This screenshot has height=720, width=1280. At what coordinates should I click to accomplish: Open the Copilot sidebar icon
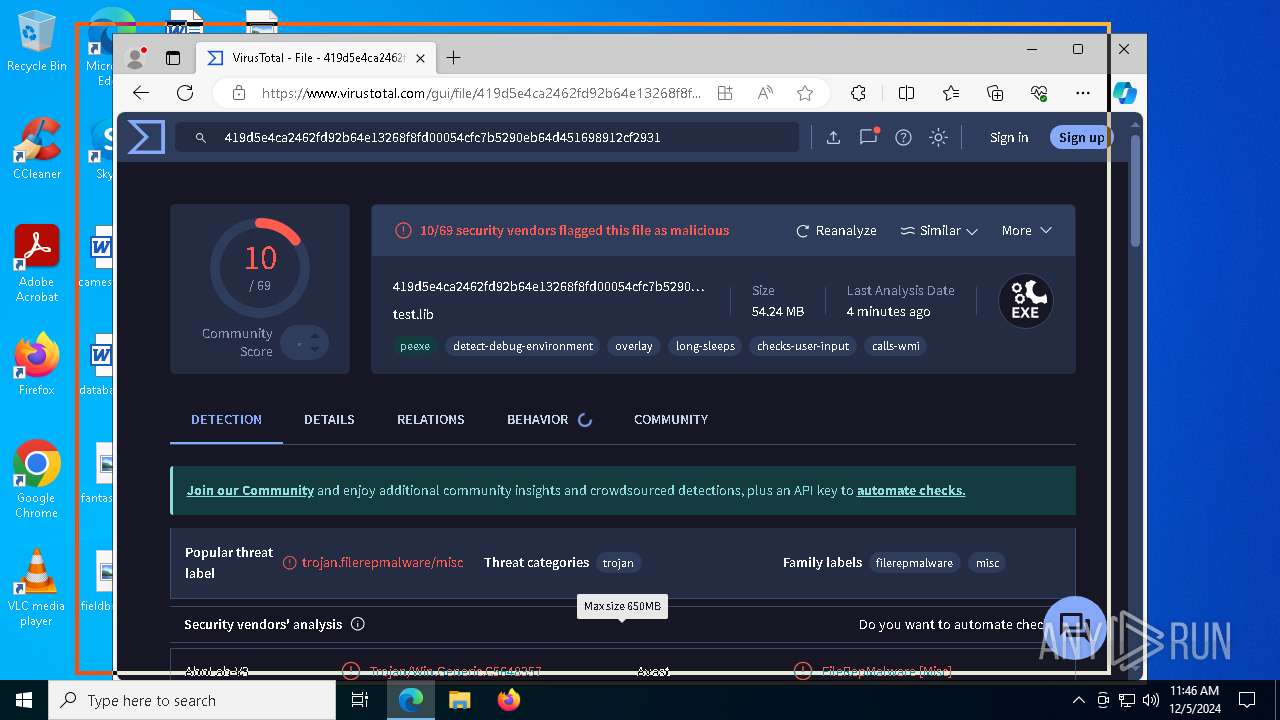point(1125,93)
